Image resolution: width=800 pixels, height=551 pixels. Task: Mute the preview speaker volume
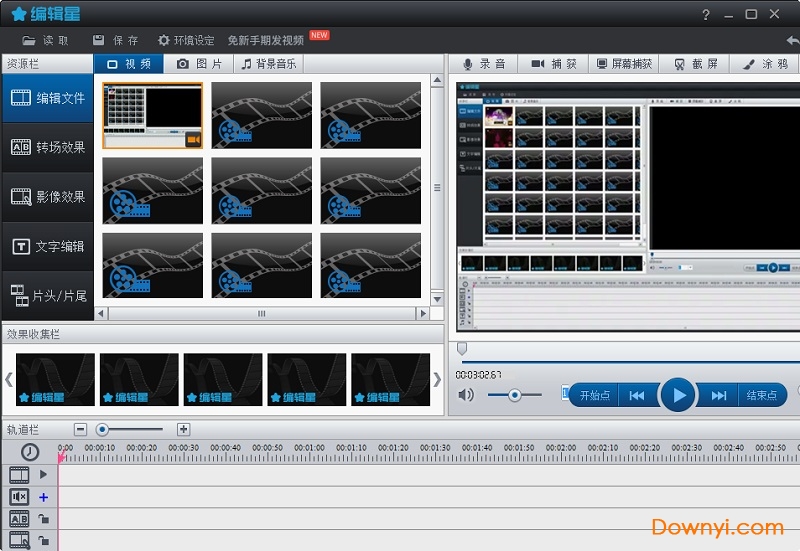pos(466,395)
